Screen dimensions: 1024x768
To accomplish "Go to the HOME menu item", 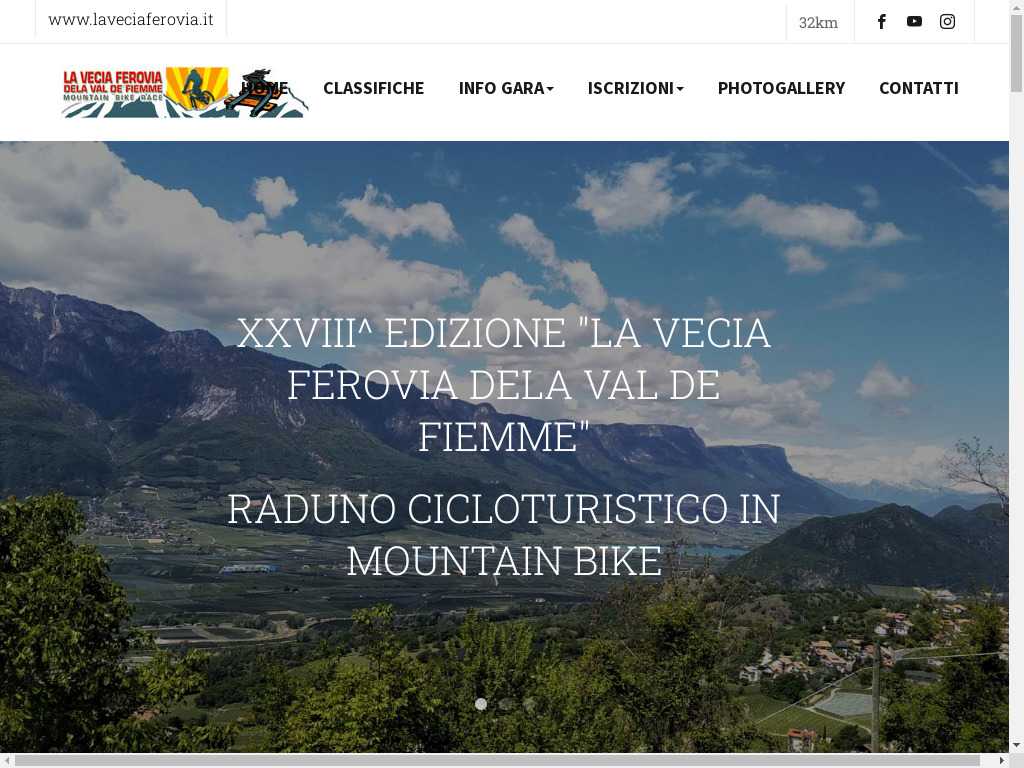I will coord(264,88).
